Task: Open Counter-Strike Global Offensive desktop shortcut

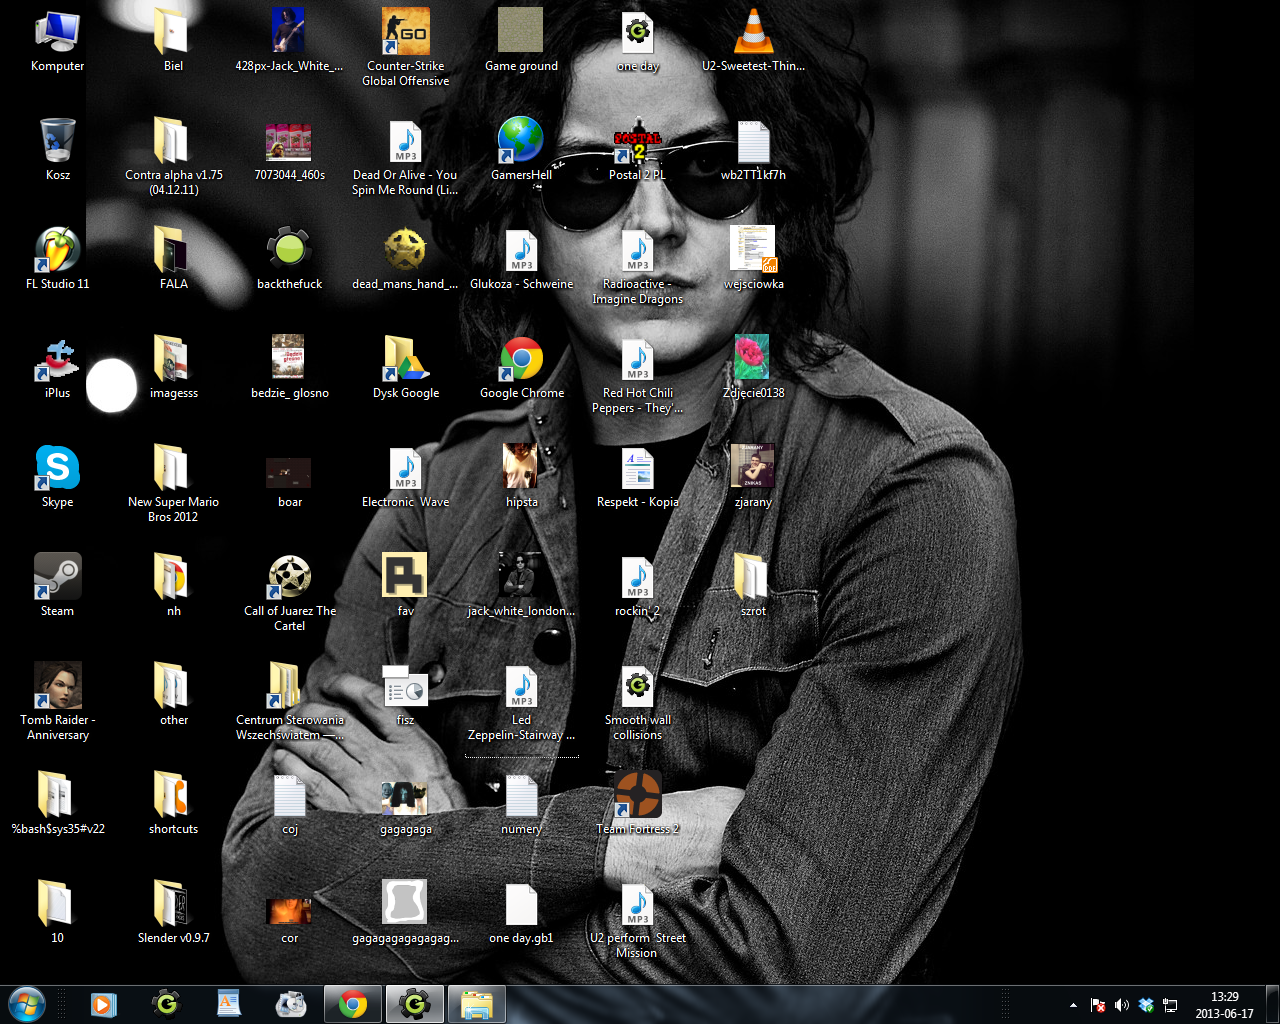Action: (405, 33)
